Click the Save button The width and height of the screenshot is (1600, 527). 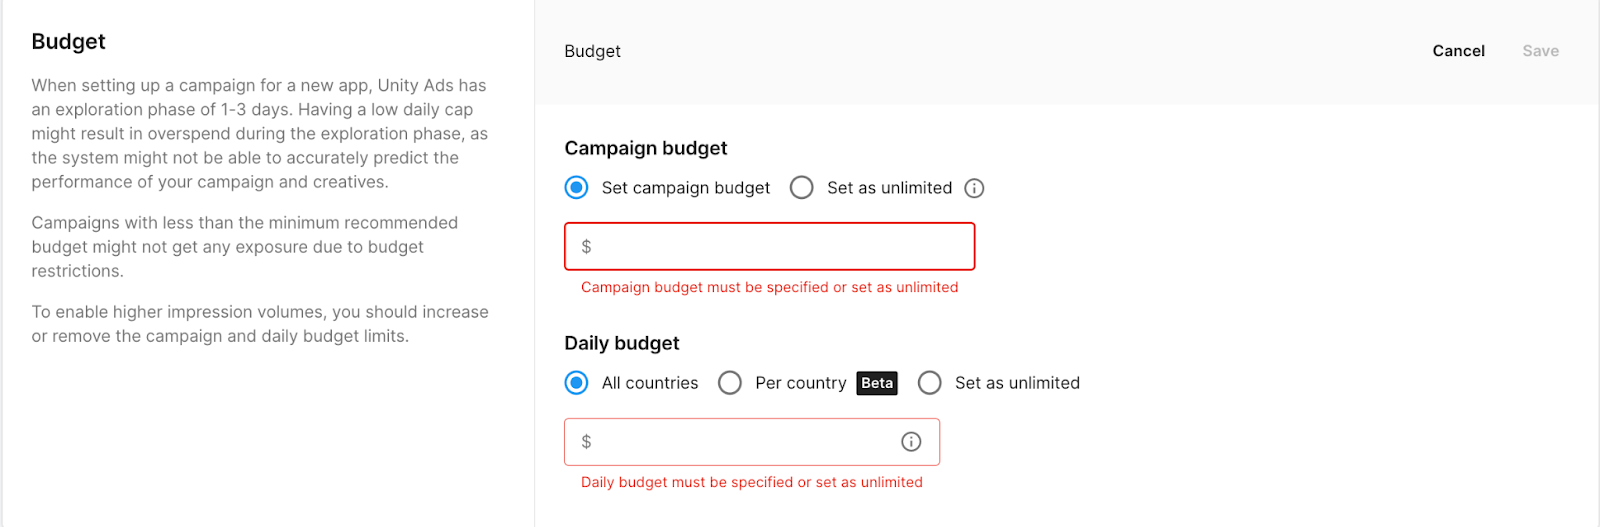pyautogui.click(x=1540, y=51)
